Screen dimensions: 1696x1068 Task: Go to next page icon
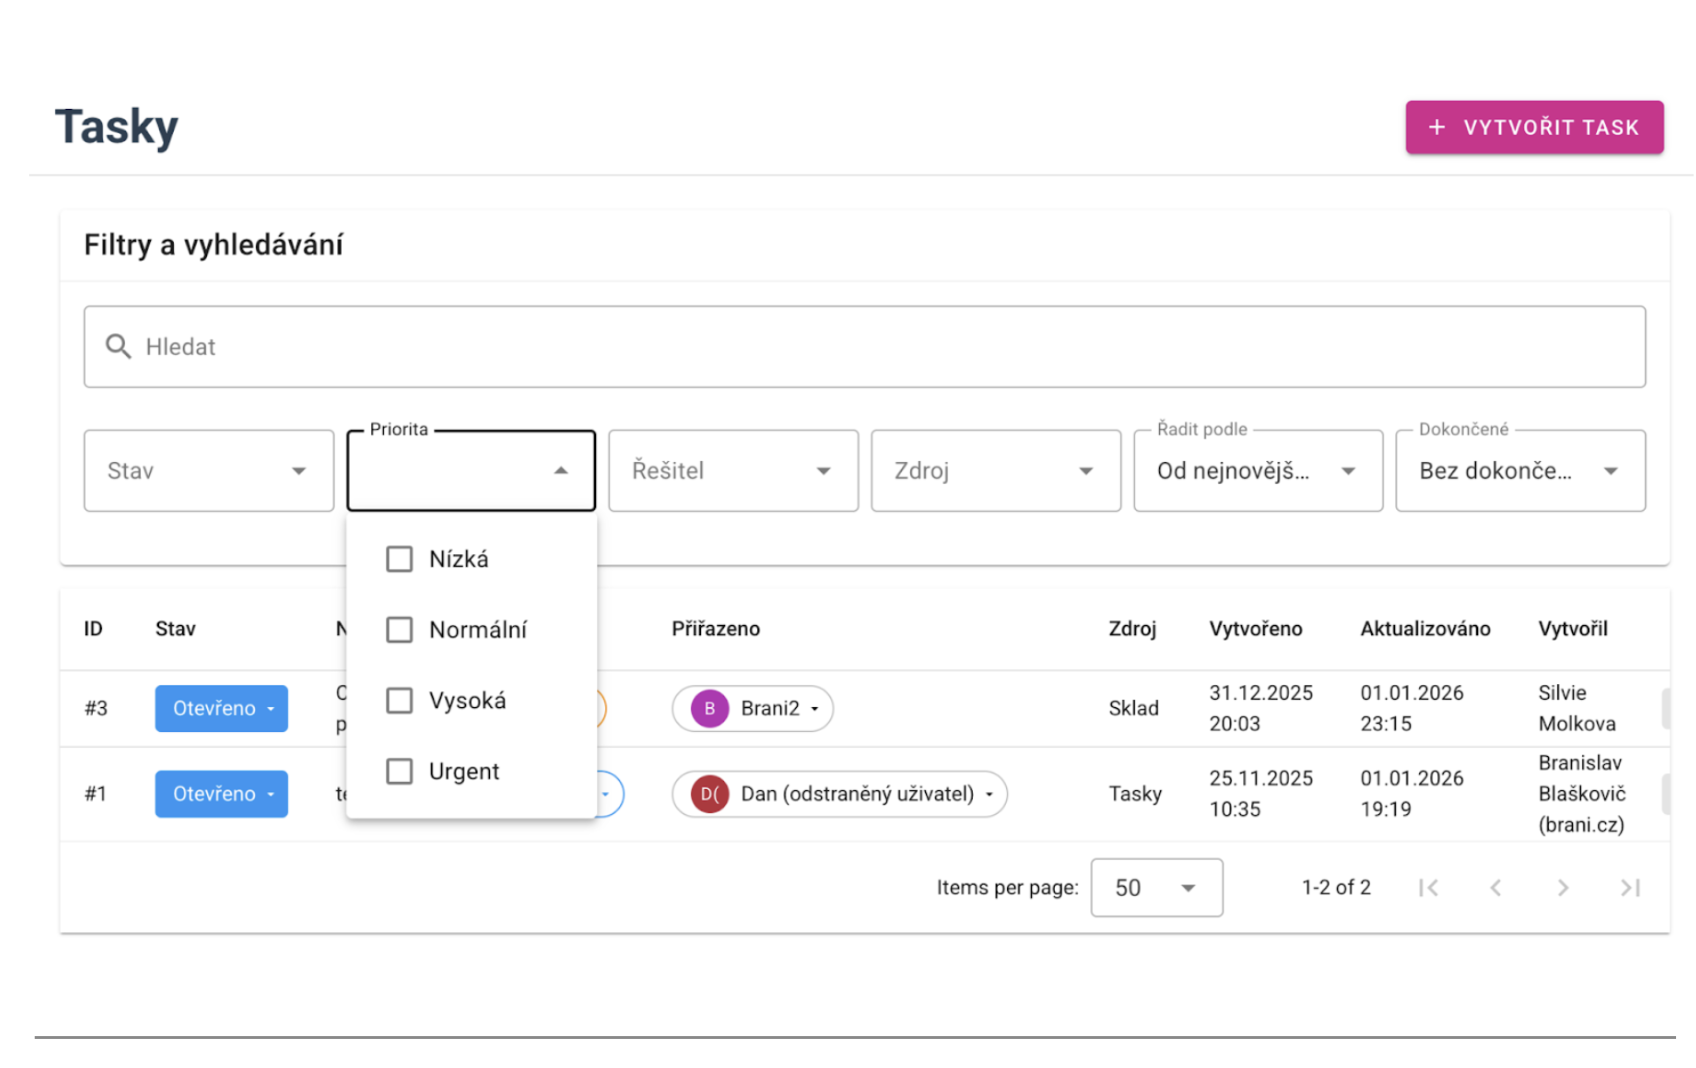[1563, 887]
